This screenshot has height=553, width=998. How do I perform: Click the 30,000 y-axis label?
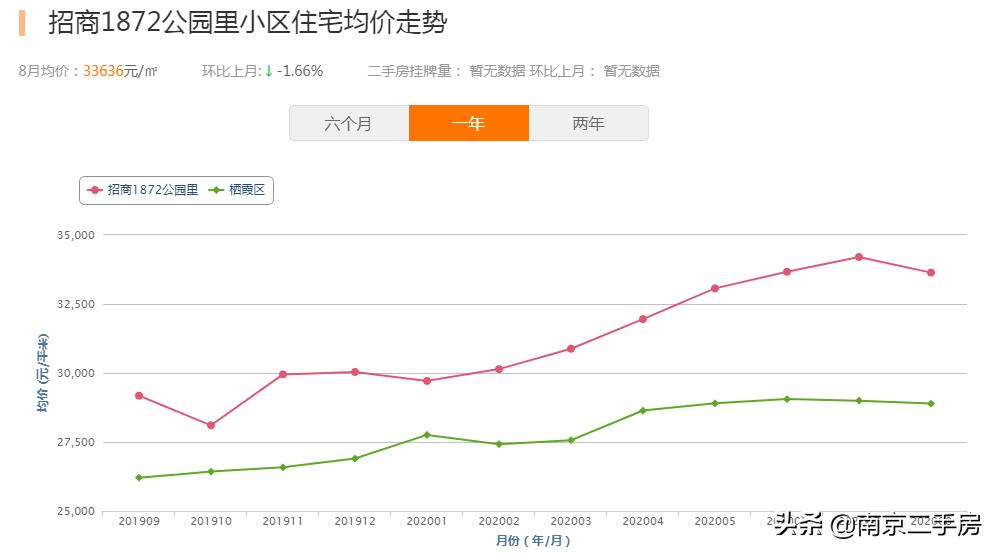coord(76,373)
